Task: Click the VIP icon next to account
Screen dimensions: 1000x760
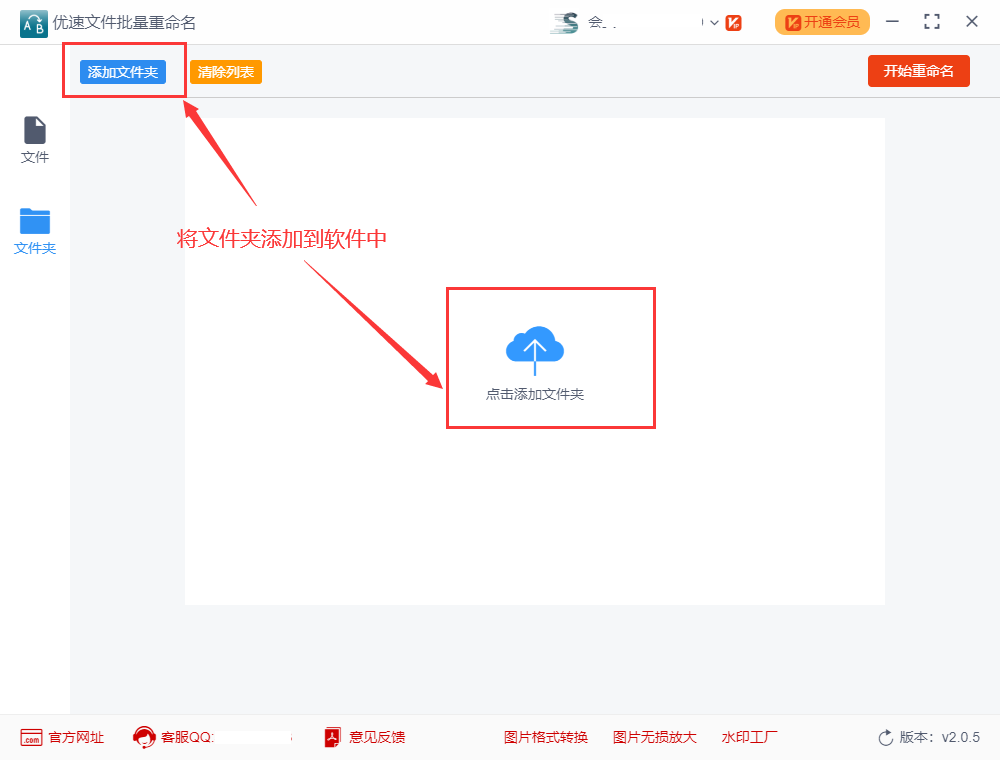Action: point(733,21)
